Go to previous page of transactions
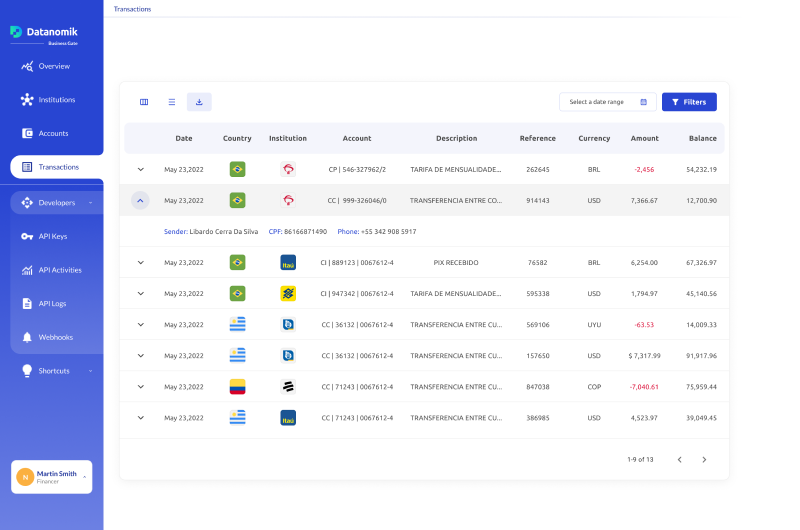The width and height of the screenshot is (800, 530). (680, 460)
